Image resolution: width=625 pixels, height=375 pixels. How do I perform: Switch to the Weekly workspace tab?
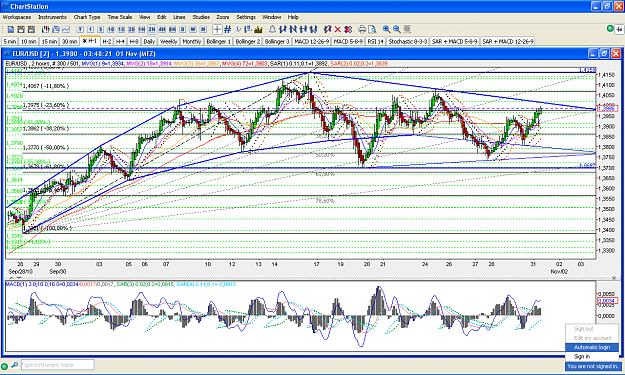tap(169, 41)
